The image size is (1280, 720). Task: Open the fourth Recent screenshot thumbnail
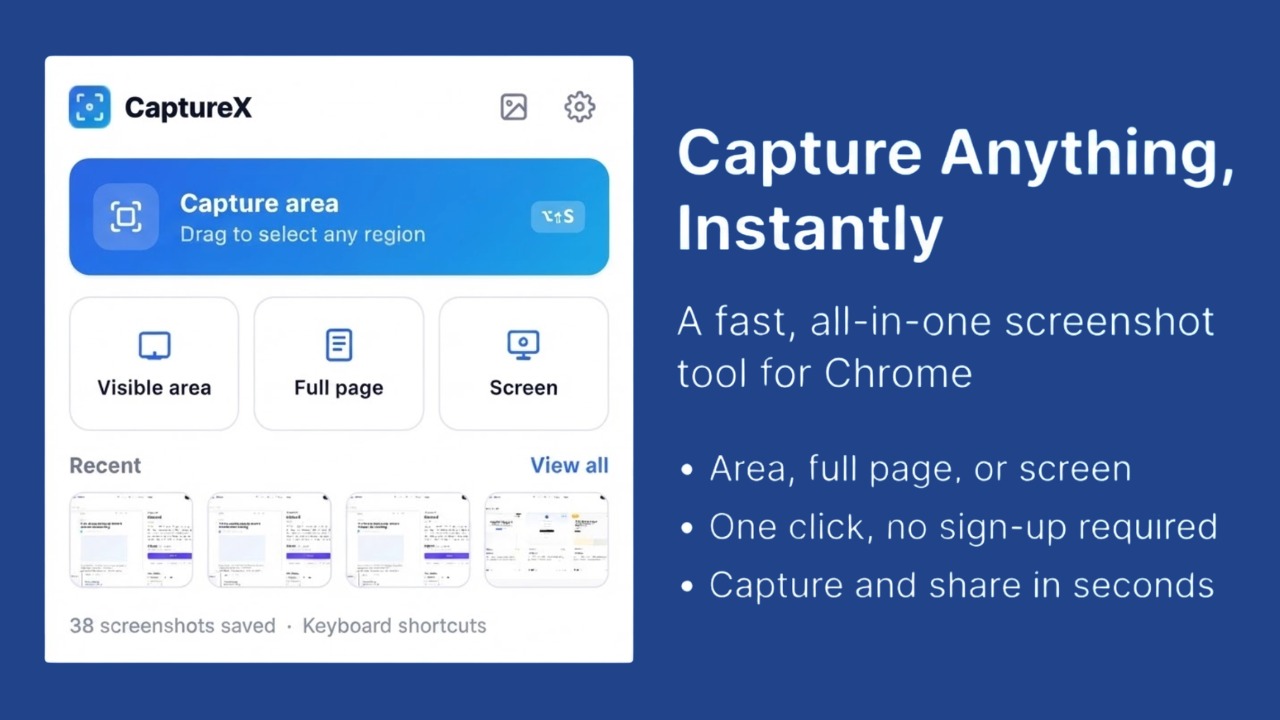(546, 540)
